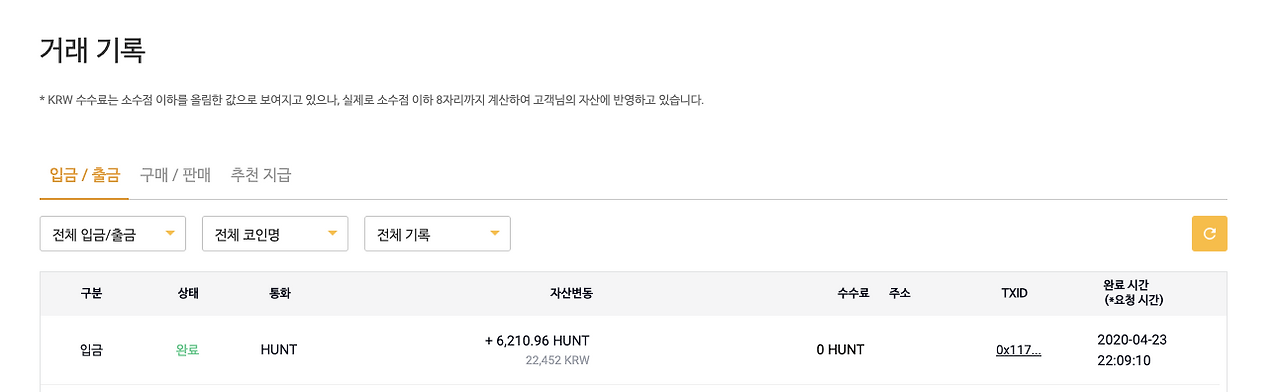Expand the 전체 코인명 coin filter
The image size is (1280, 392).
click(x=275, y=234)
